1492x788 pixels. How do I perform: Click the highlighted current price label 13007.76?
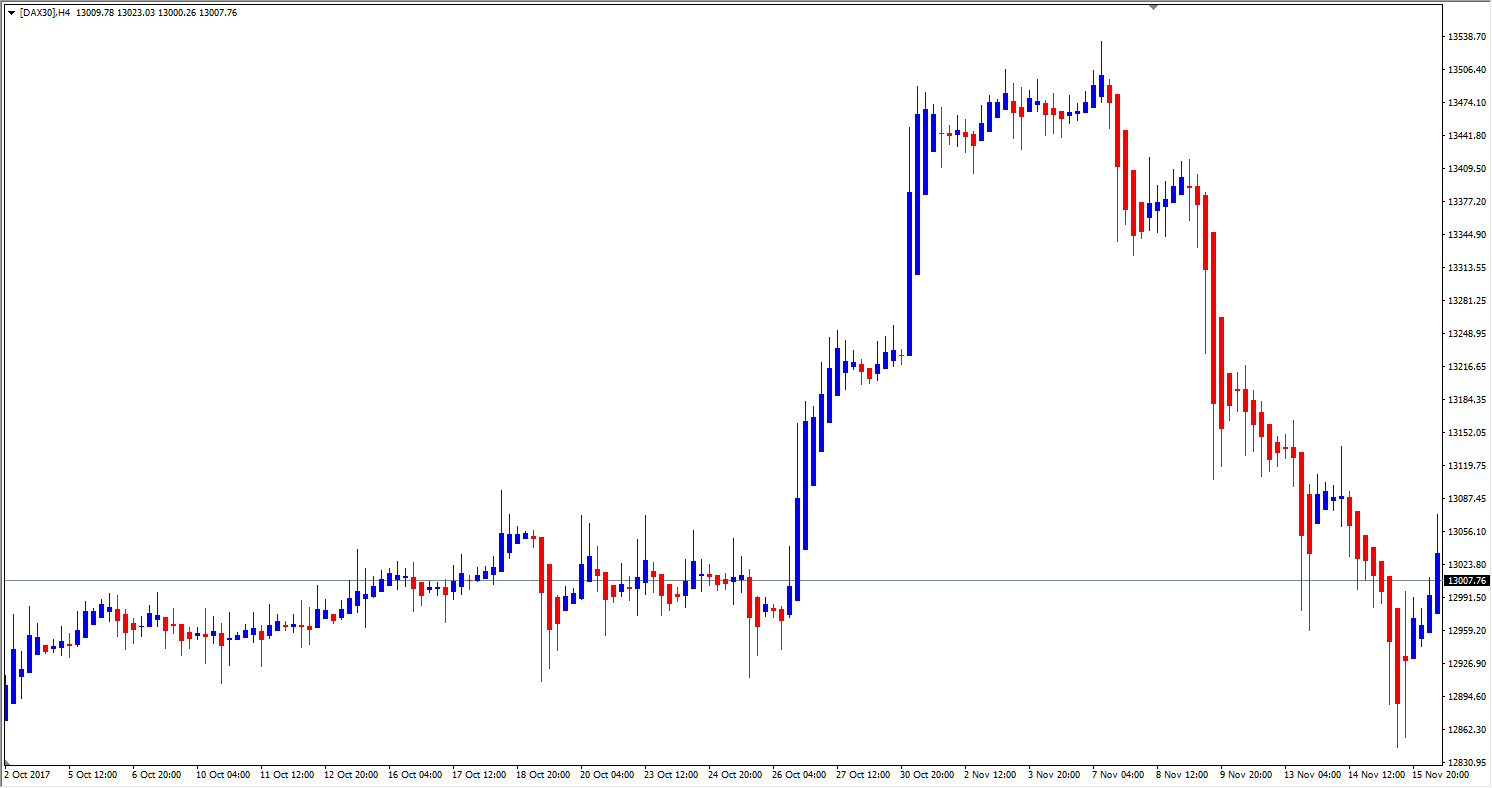tap(1467, 581)
